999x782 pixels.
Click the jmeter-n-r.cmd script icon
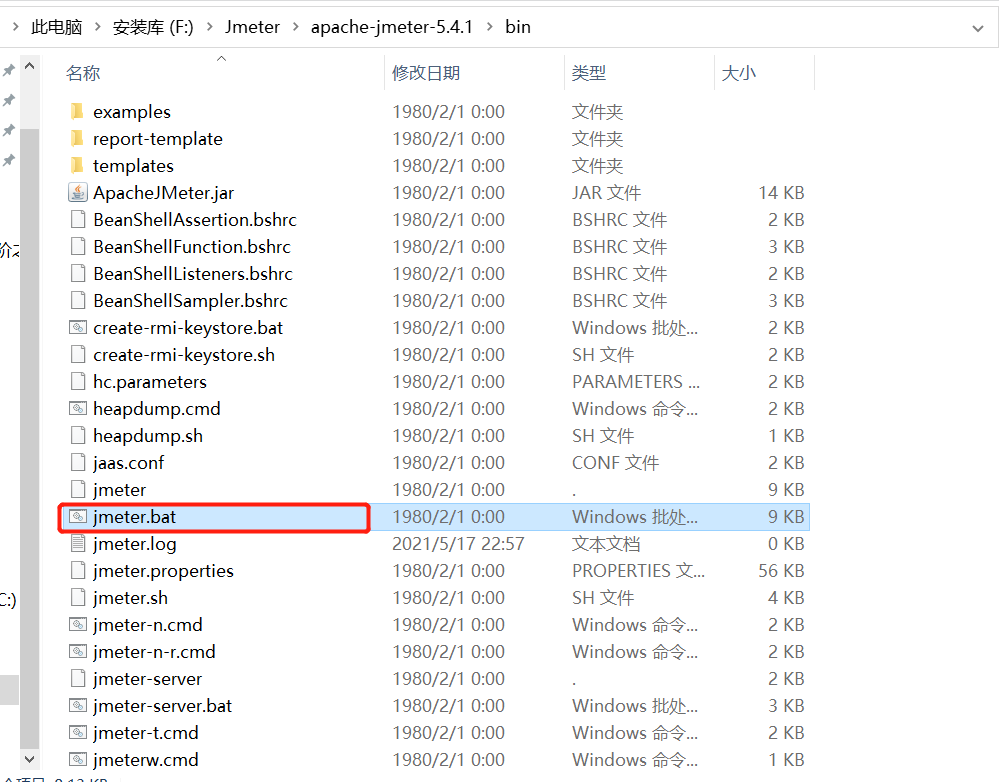(78, 651)
